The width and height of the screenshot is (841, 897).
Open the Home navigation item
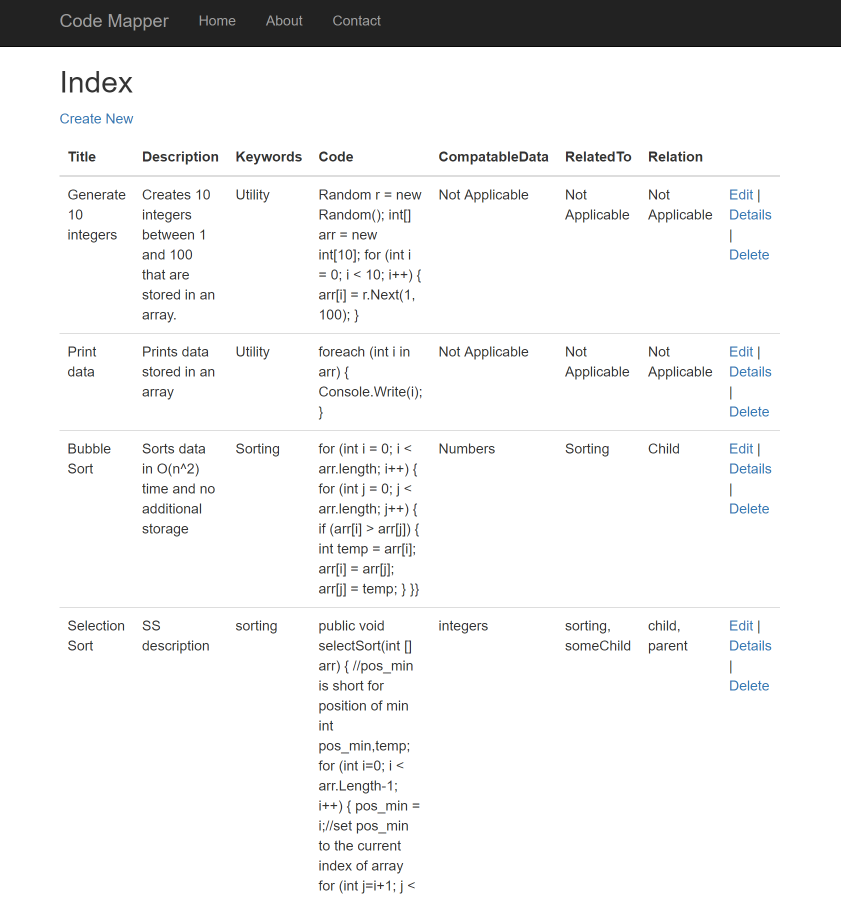(217, 21)
